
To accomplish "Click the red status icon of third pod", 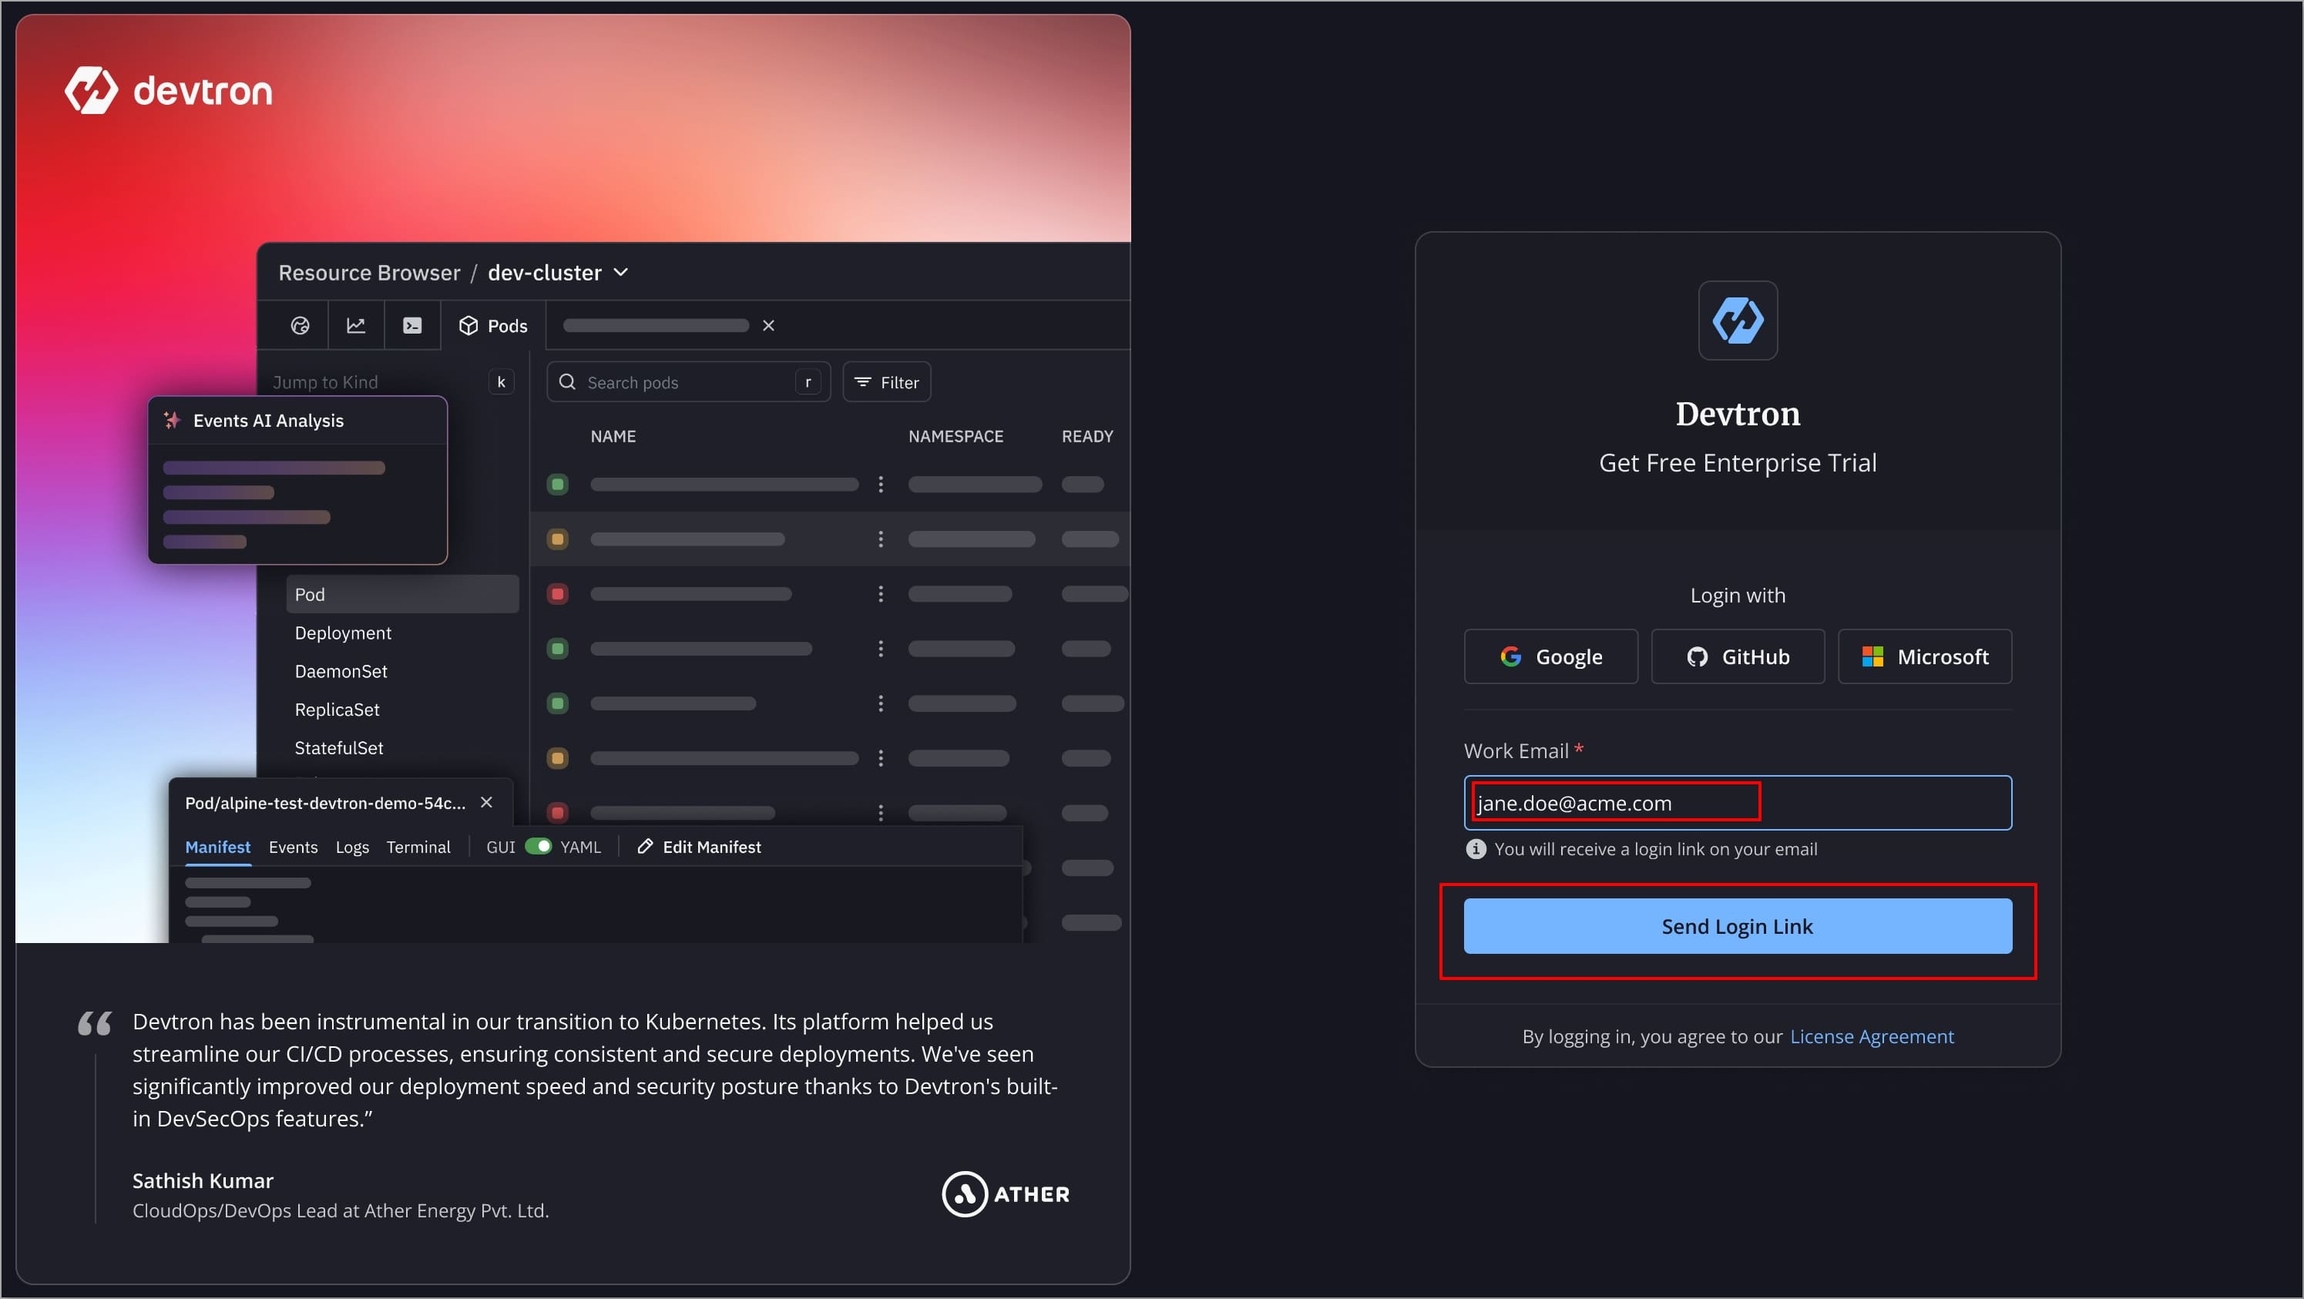I will coord(558,594).
